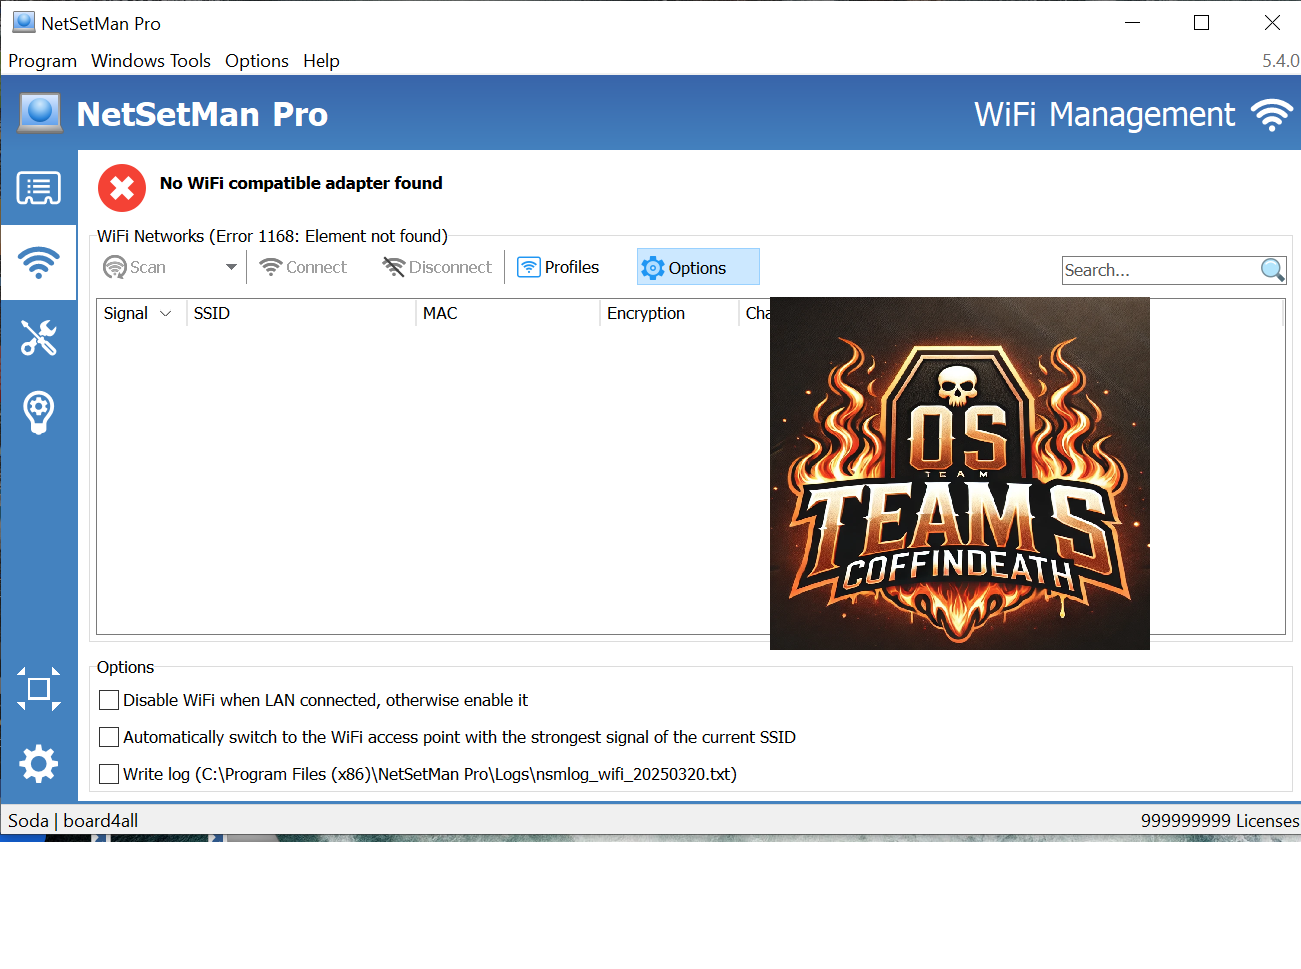This screenshot has width=1301, height=969.
Task: Sort the list by MAC column
Action: coord(508,313)
